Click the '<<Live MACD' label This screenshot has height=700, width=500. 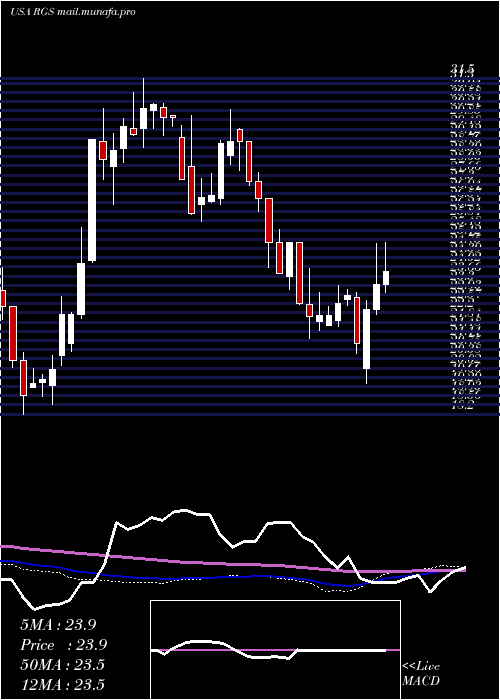421,674
